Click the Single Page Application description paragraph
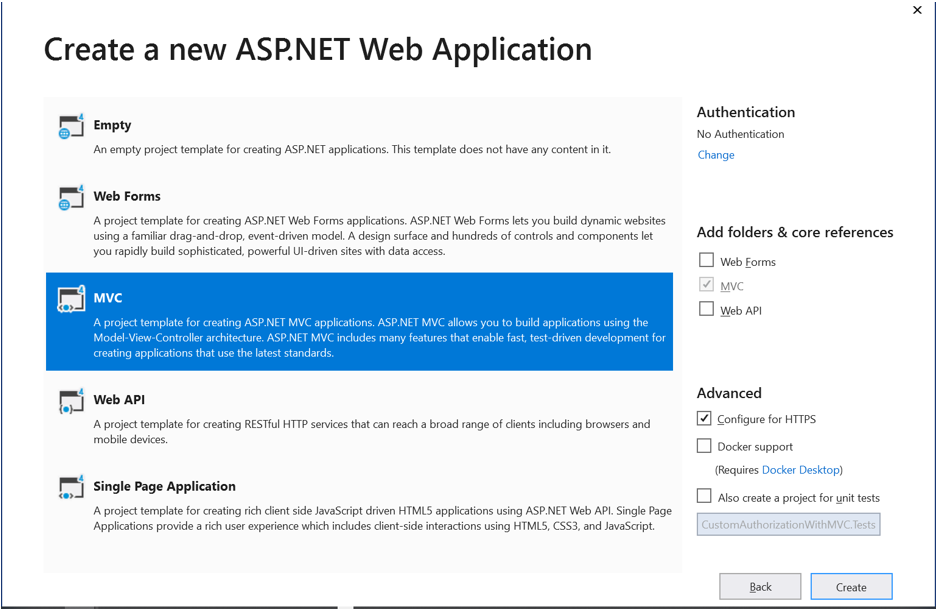939x609 pixels. point(383,519)
